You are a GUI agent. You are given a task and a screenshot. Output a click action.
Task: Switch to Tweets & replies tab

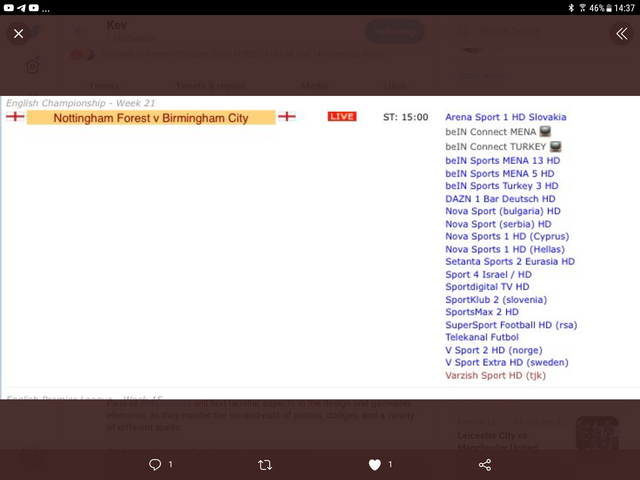click(x=211, y=86)
